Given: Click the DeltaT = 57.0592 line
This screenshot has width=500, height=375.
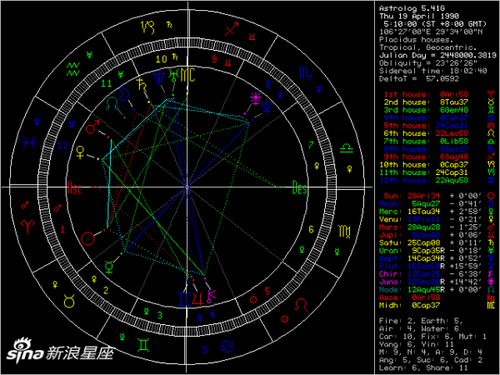Looking at the screenshot, I should point(419,79).
